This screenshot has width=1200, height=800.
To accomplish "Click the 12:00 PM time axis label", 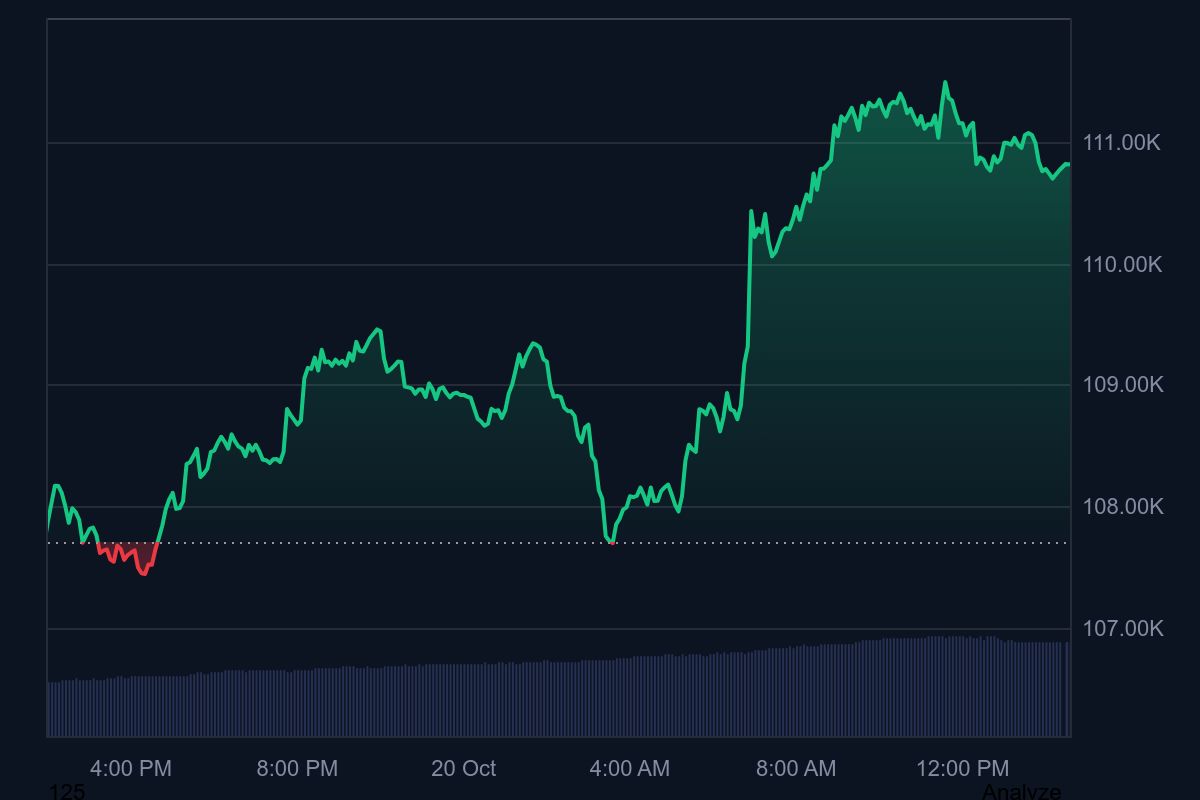I will point(962,769).
